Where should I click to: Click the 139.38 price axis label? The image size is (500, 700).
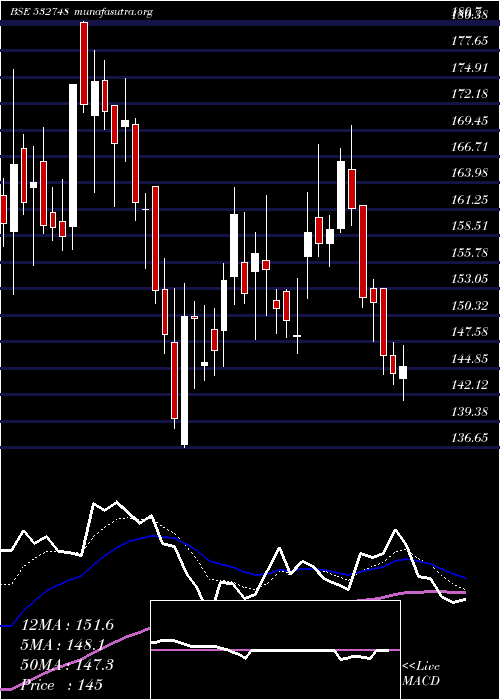(x=469, y=411)
